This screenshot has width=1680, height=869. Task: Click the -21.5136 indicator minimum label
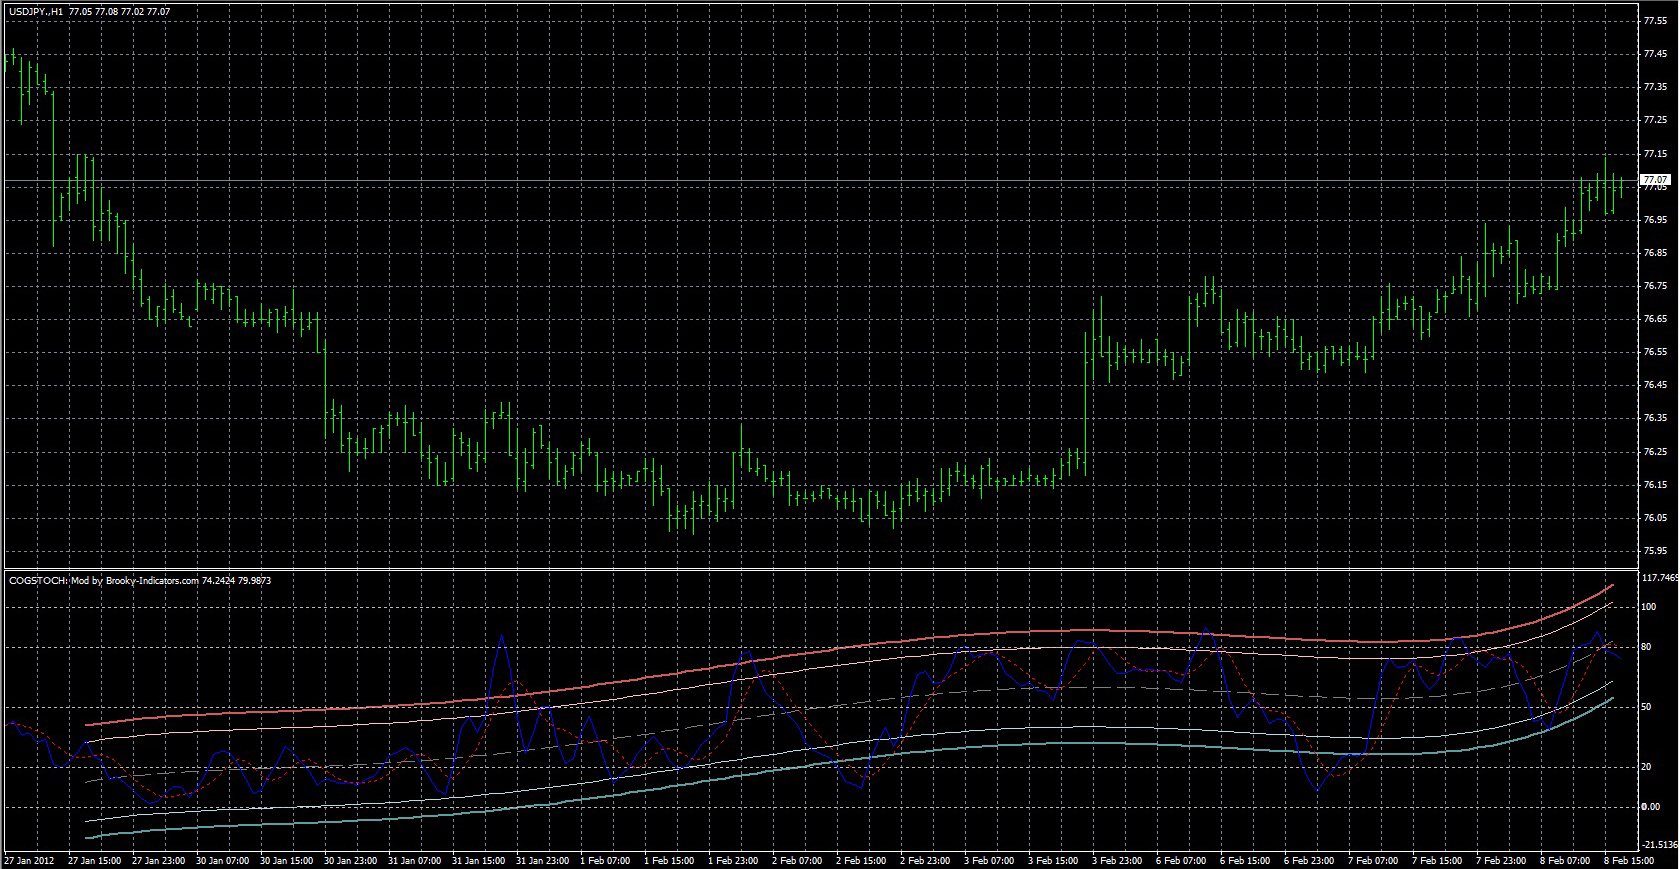coord(1659,844)
